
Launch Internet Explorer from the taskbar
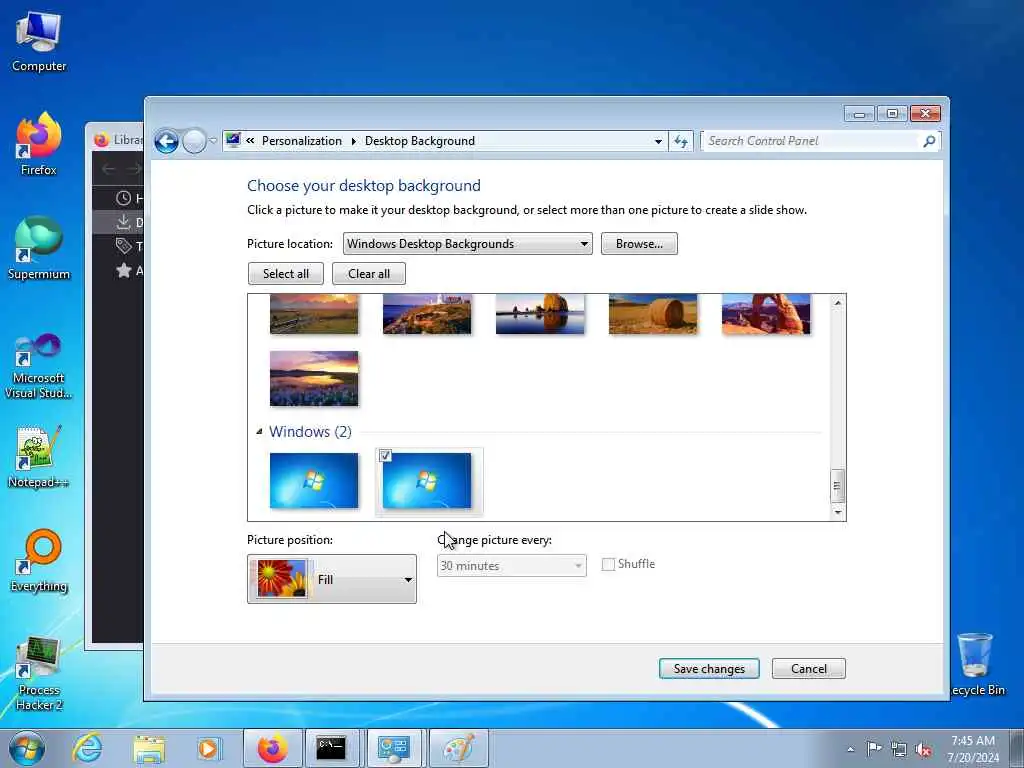coord(87,748)
